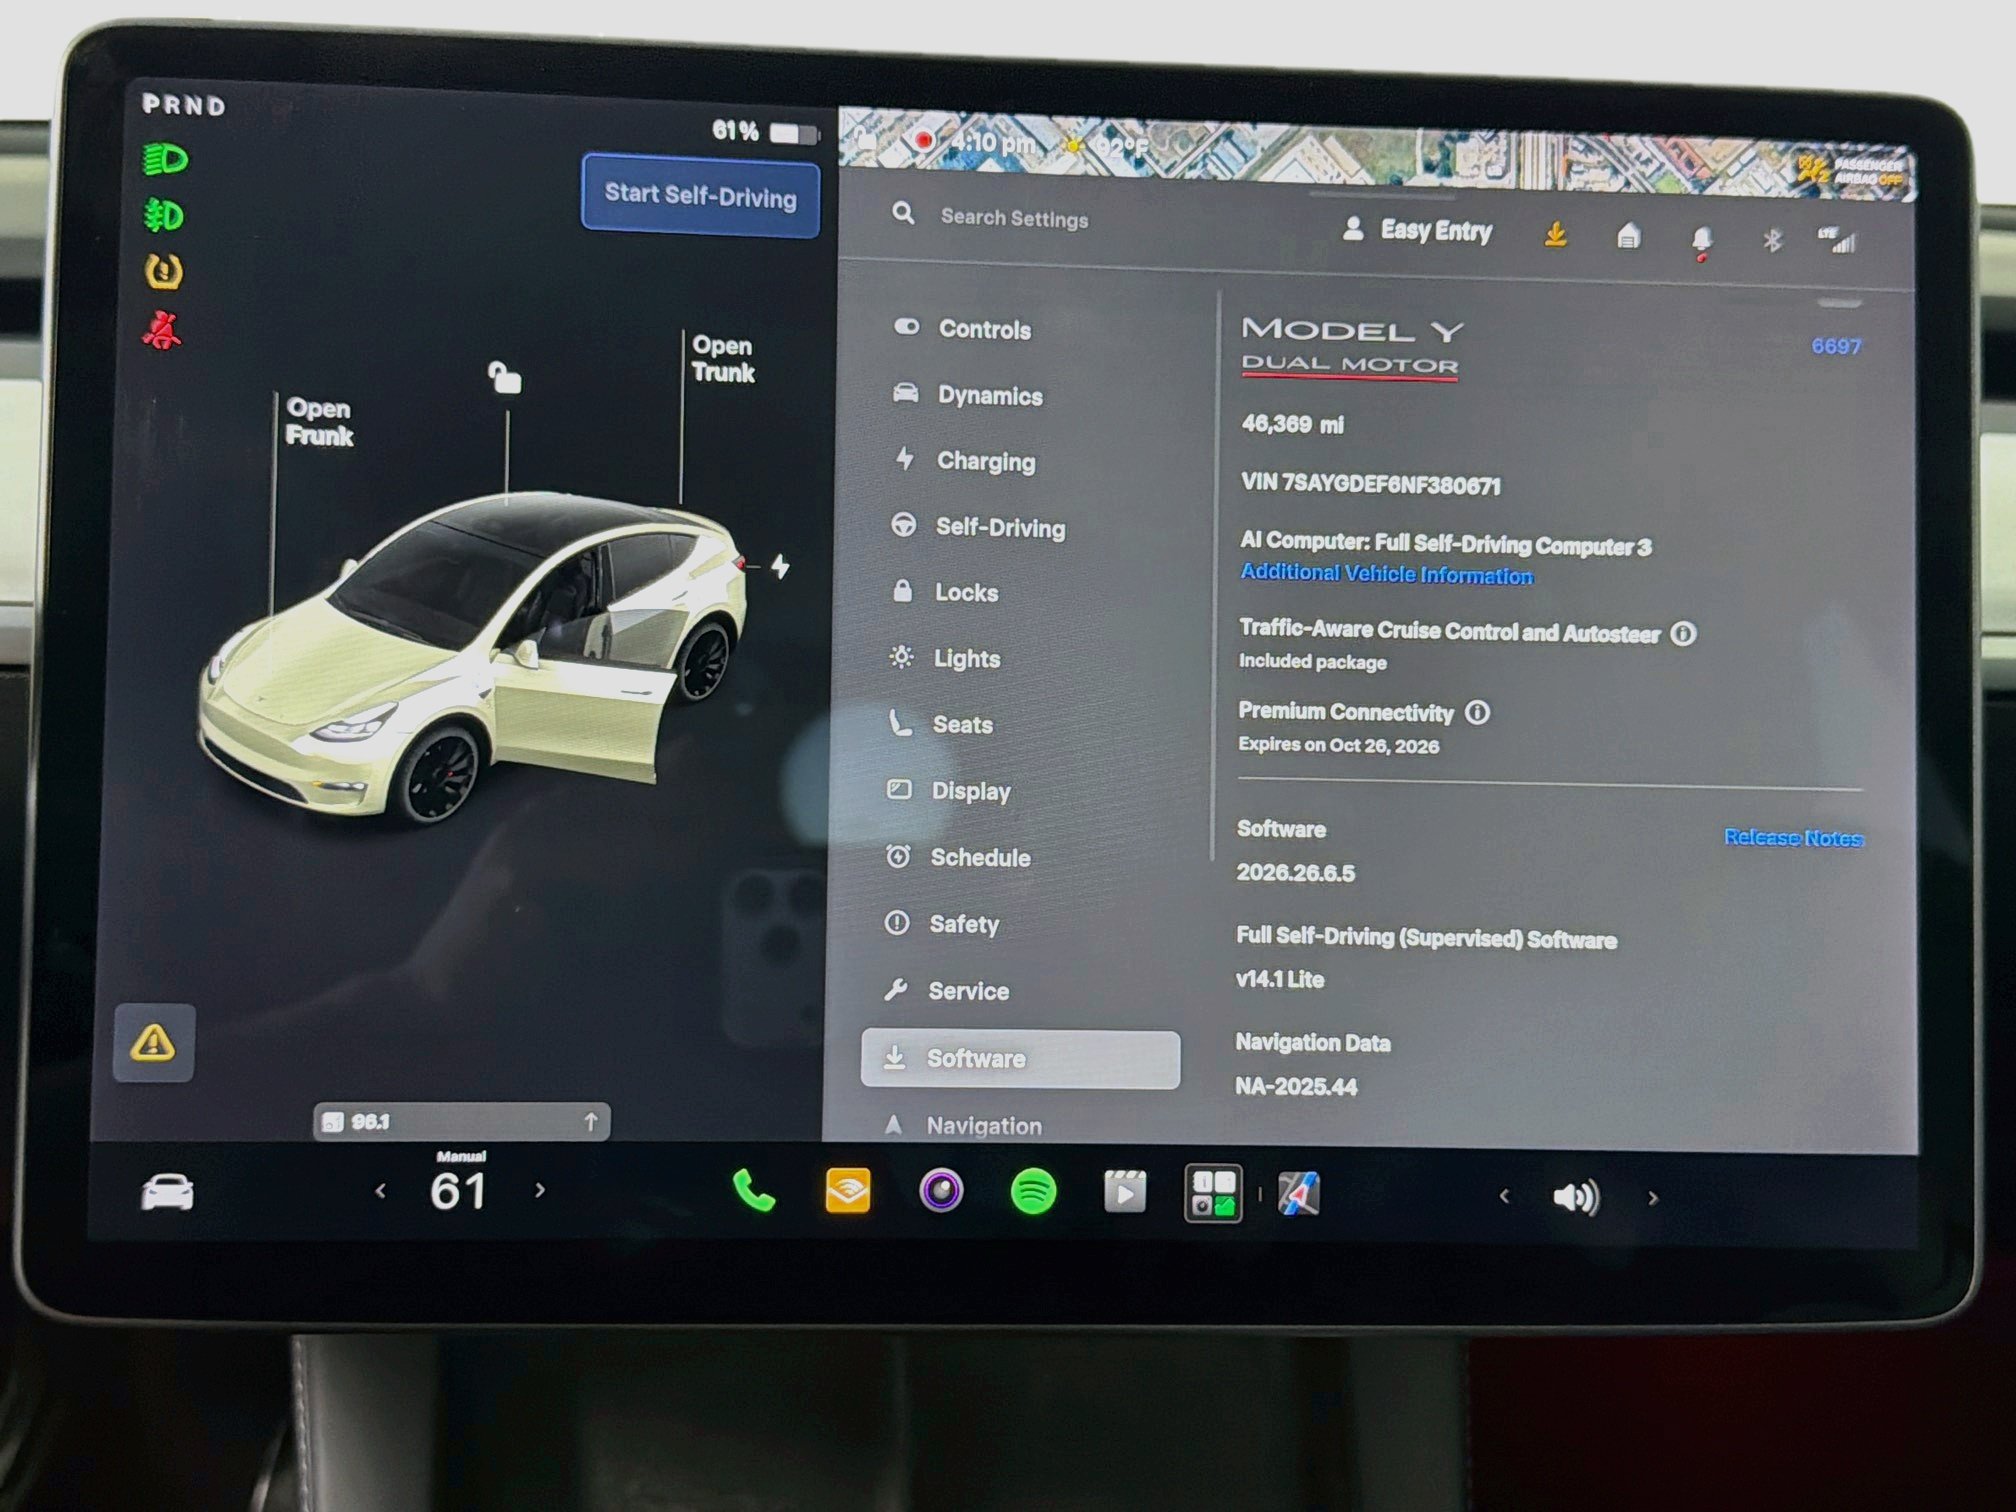Launch Spotify from the app bar
Image resolution: width=2016 pixels, height=1512 pixels.
coord(1033,1192)
